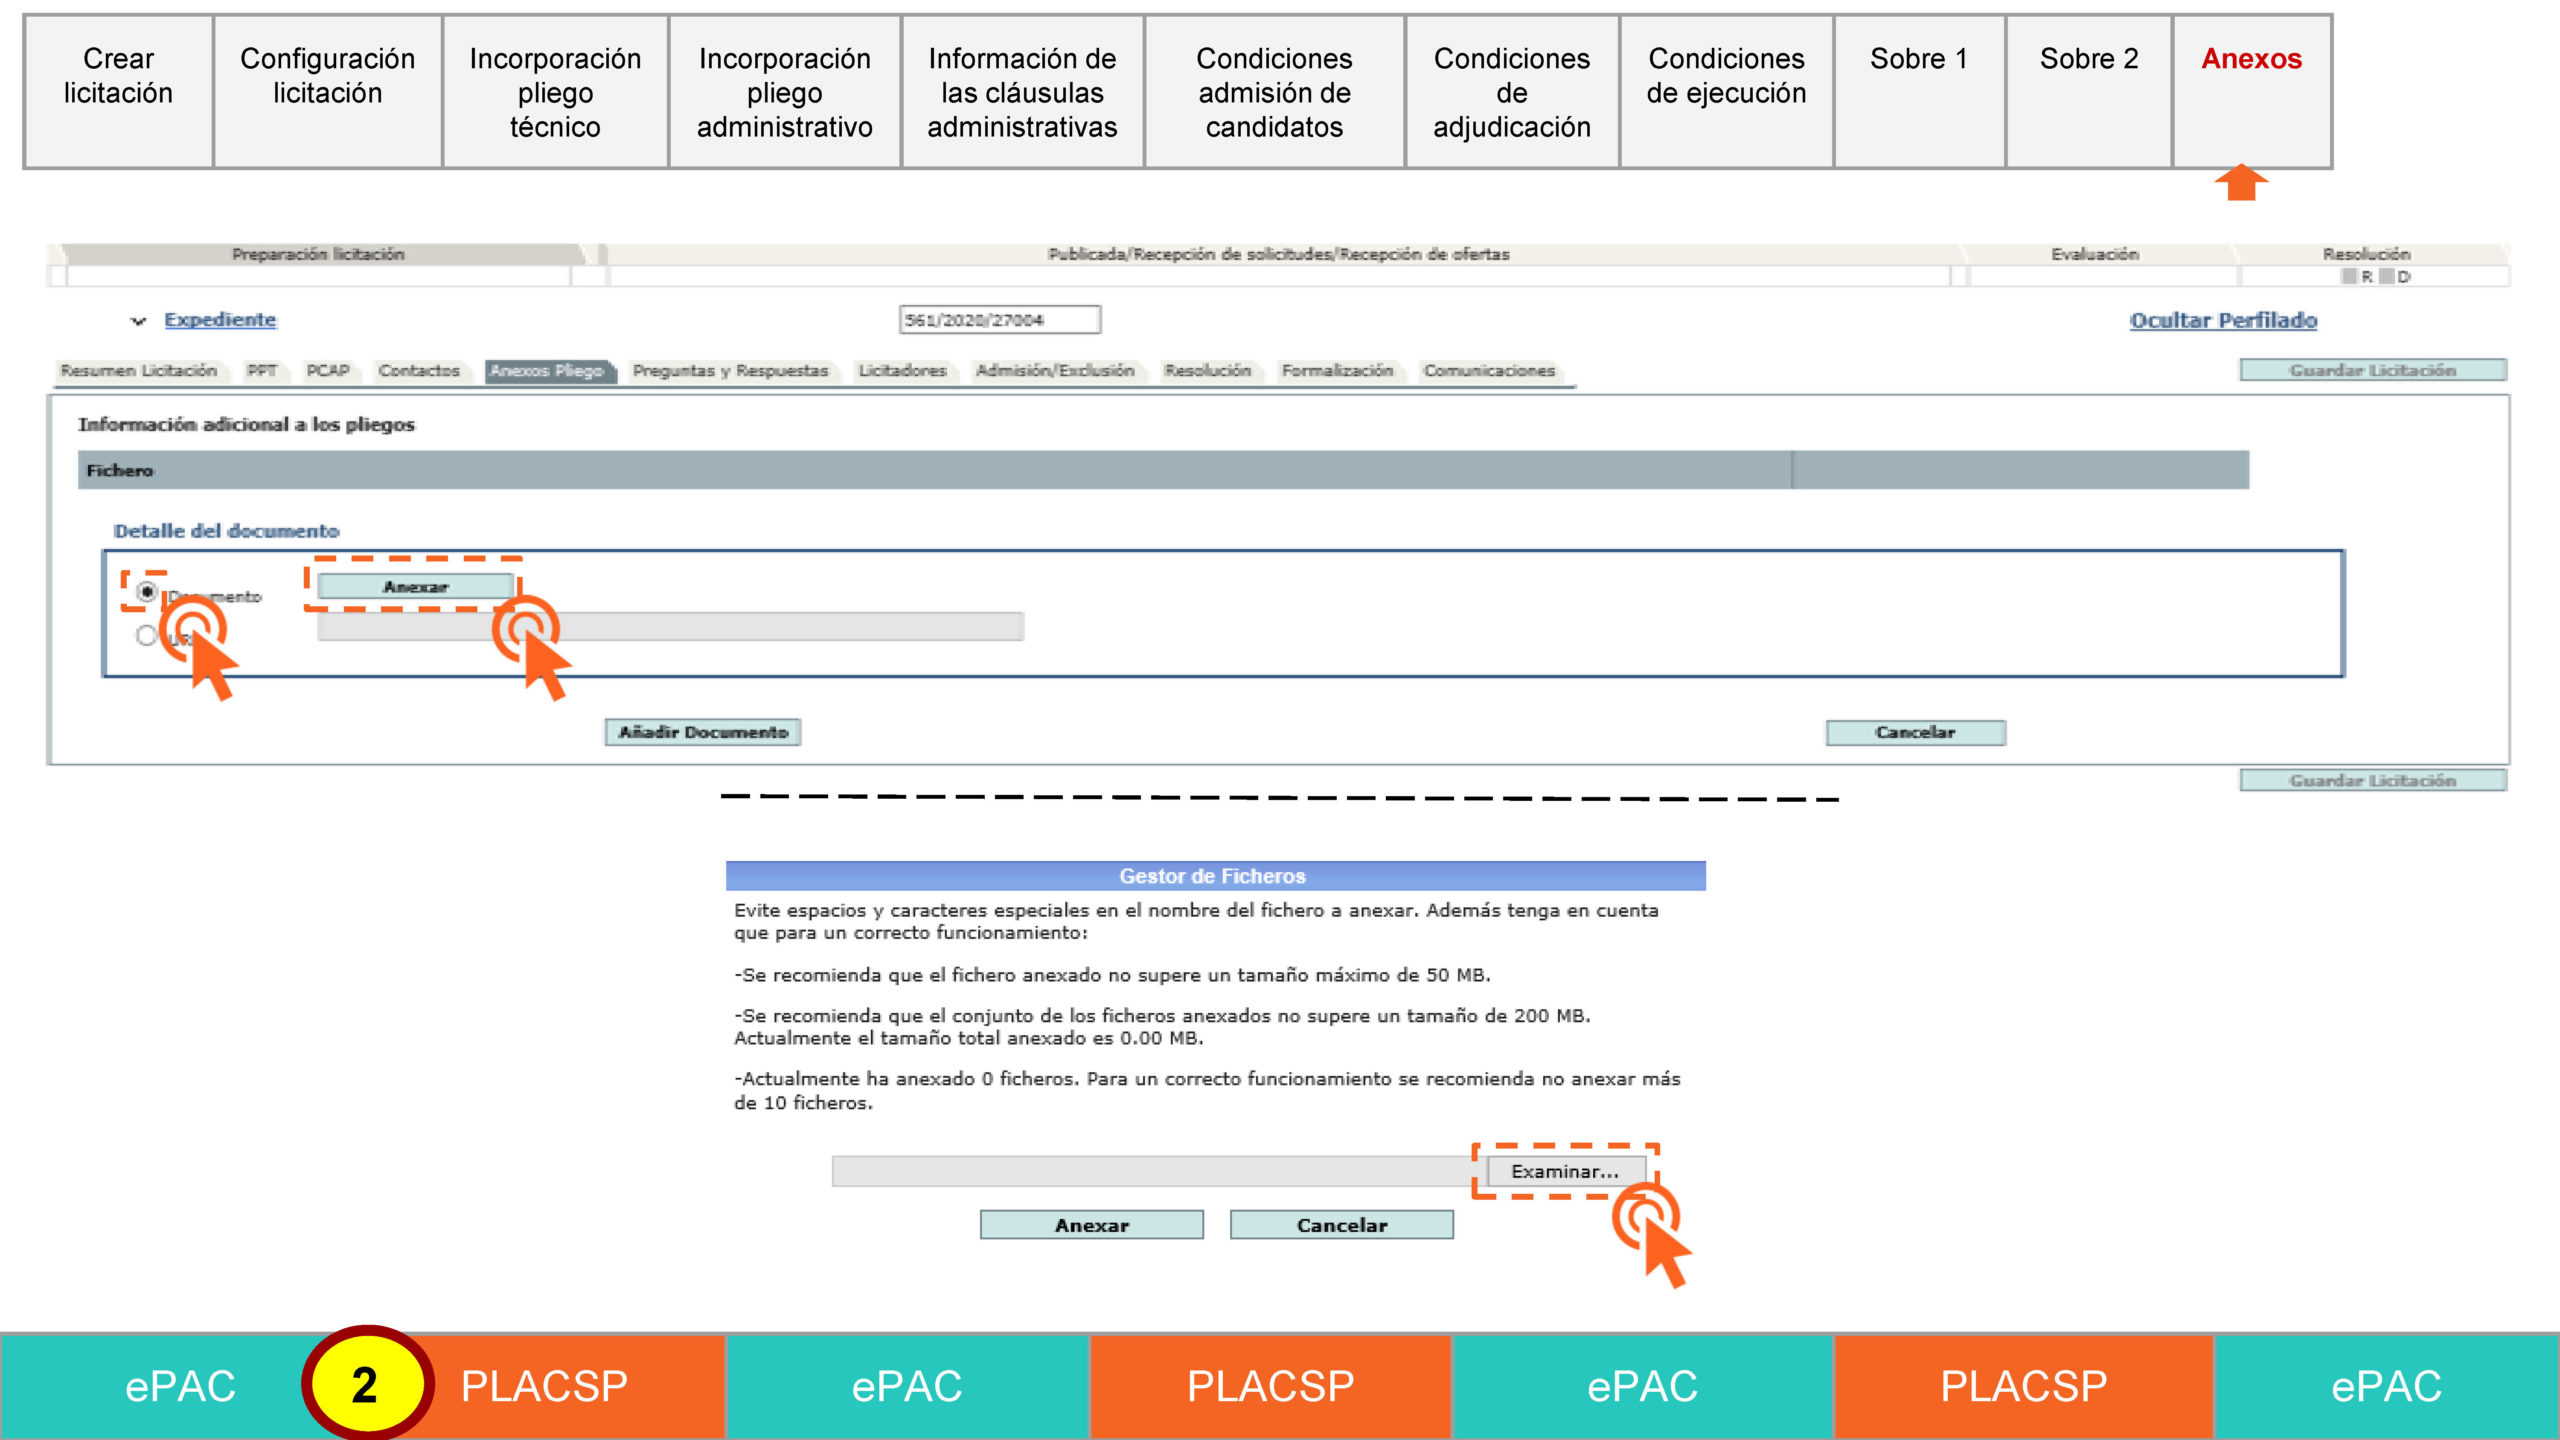Image resolution: width=2560 pixels, height=1440 pixels.
Task: Open the Expediente link
Action: [x=220, y=320]
